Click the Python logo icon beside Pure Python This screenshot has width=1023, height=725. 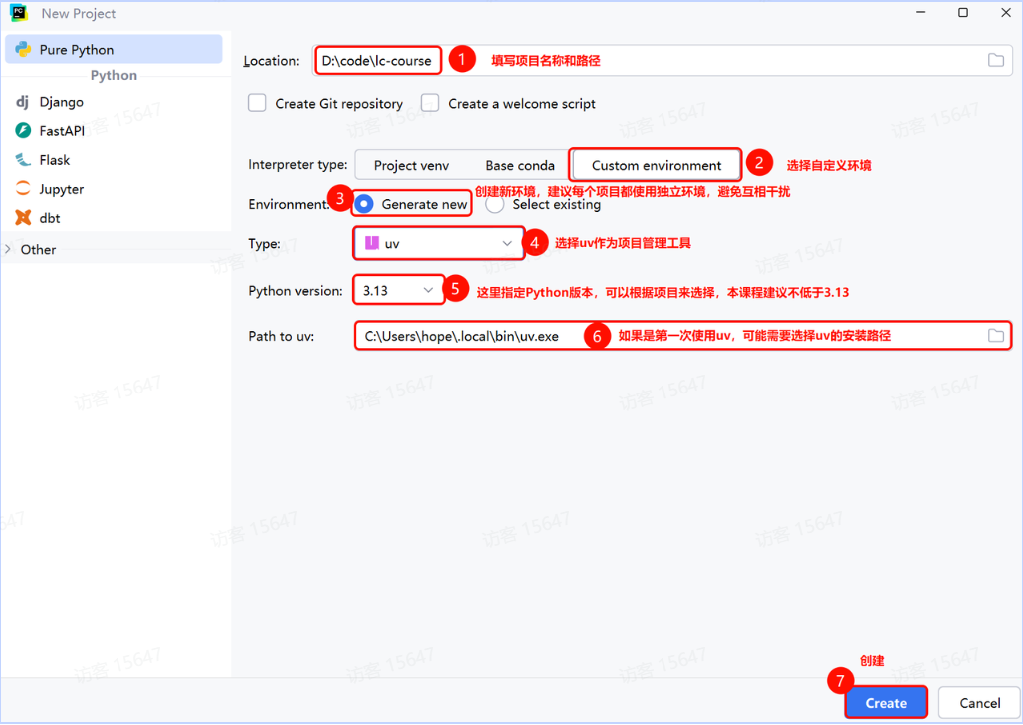[23, 50]
